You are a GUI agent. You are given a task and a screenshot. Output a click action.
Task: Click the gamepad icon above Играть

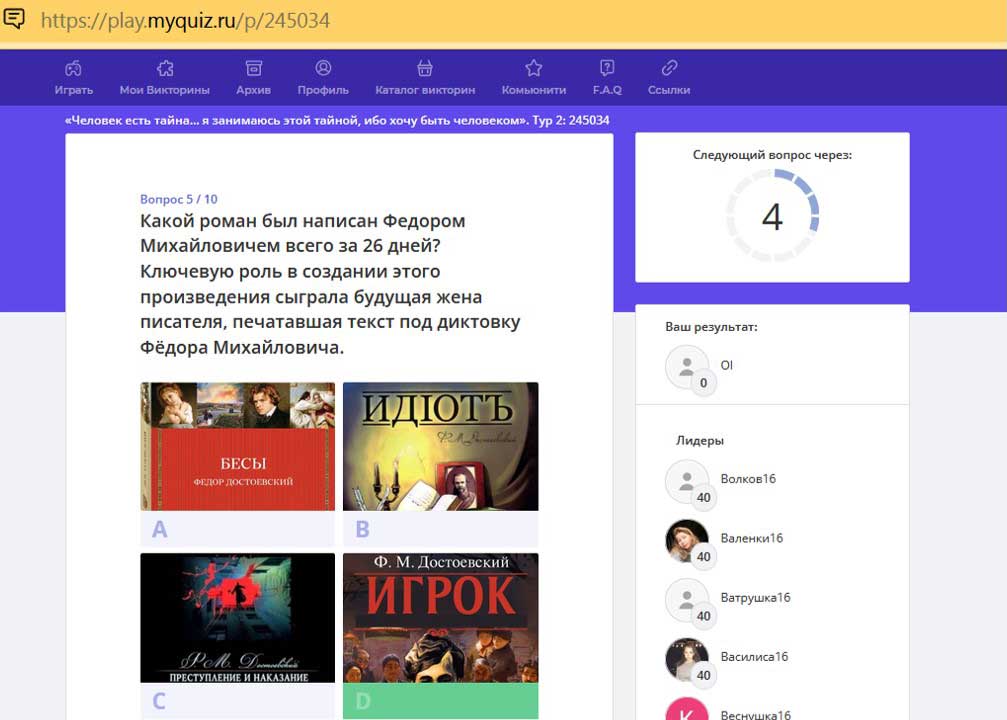pyautogui.click(x=74, y=68)
